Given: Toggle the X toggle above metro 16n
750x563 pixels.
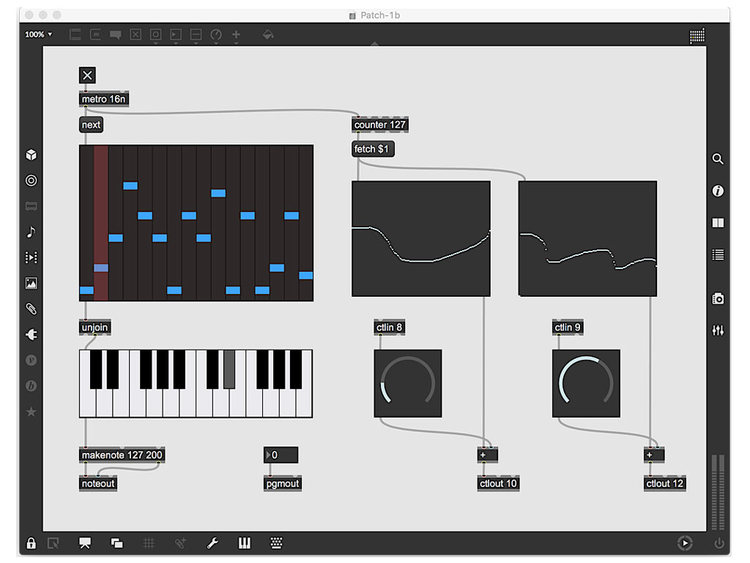Looking at the screenshot, I should pos(87,75).
